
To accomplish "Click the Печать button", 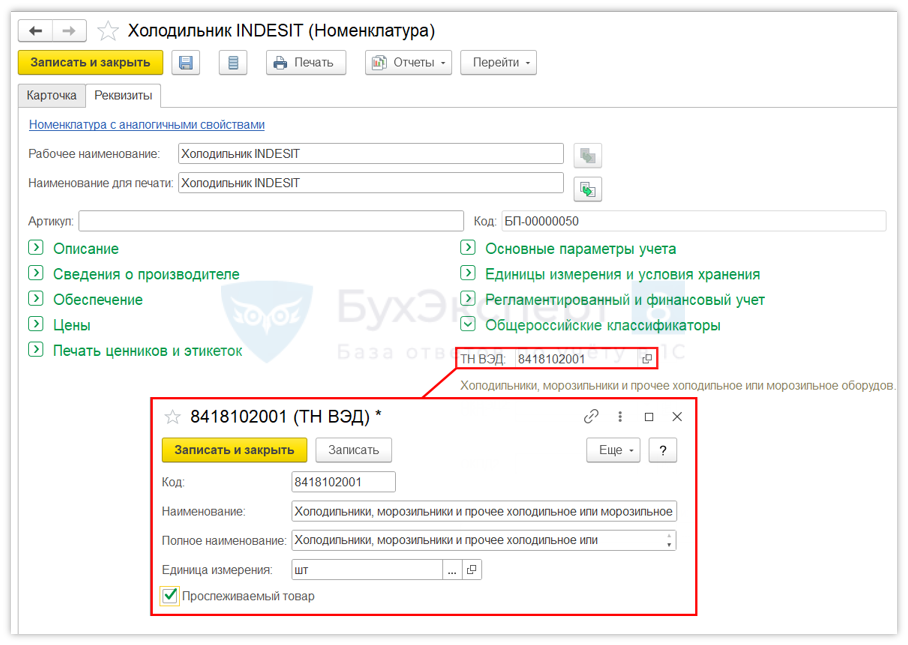I will [x=306, y=63].
